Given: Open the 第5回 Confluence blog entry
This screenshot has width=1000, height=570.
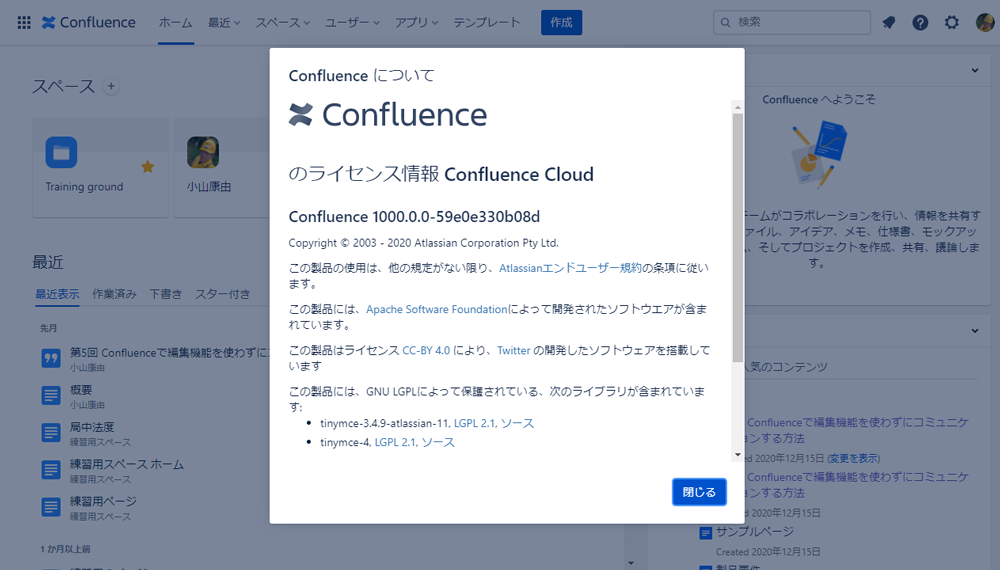Looking at the screenshot, I should click(x=170, y=353).
